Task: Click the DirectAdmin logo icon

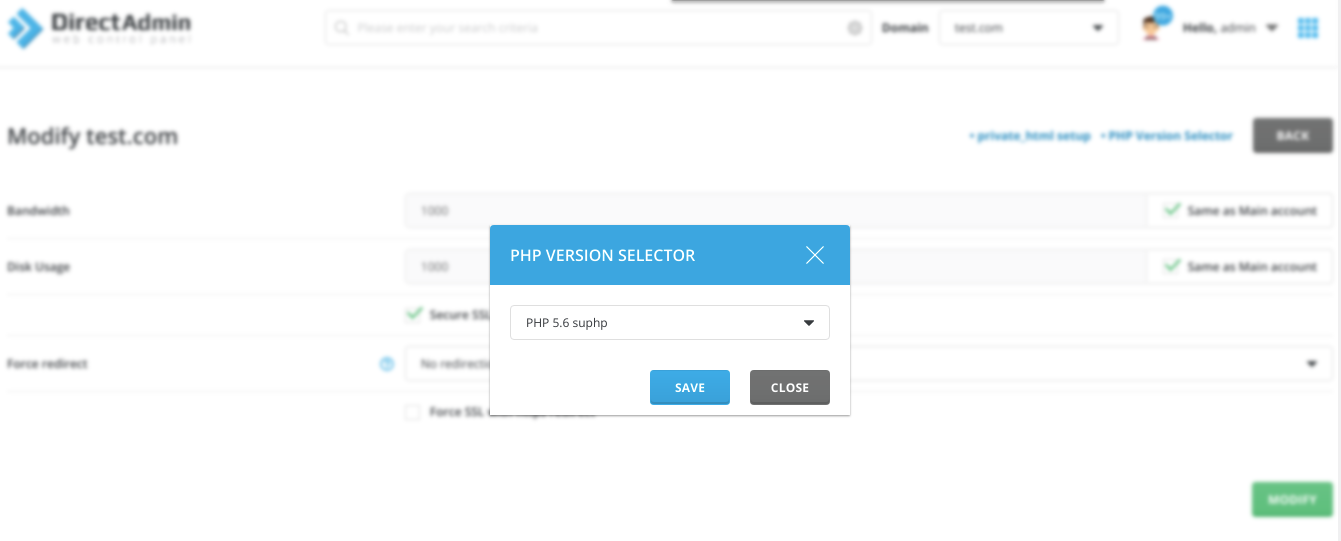Action: [24, 28]
